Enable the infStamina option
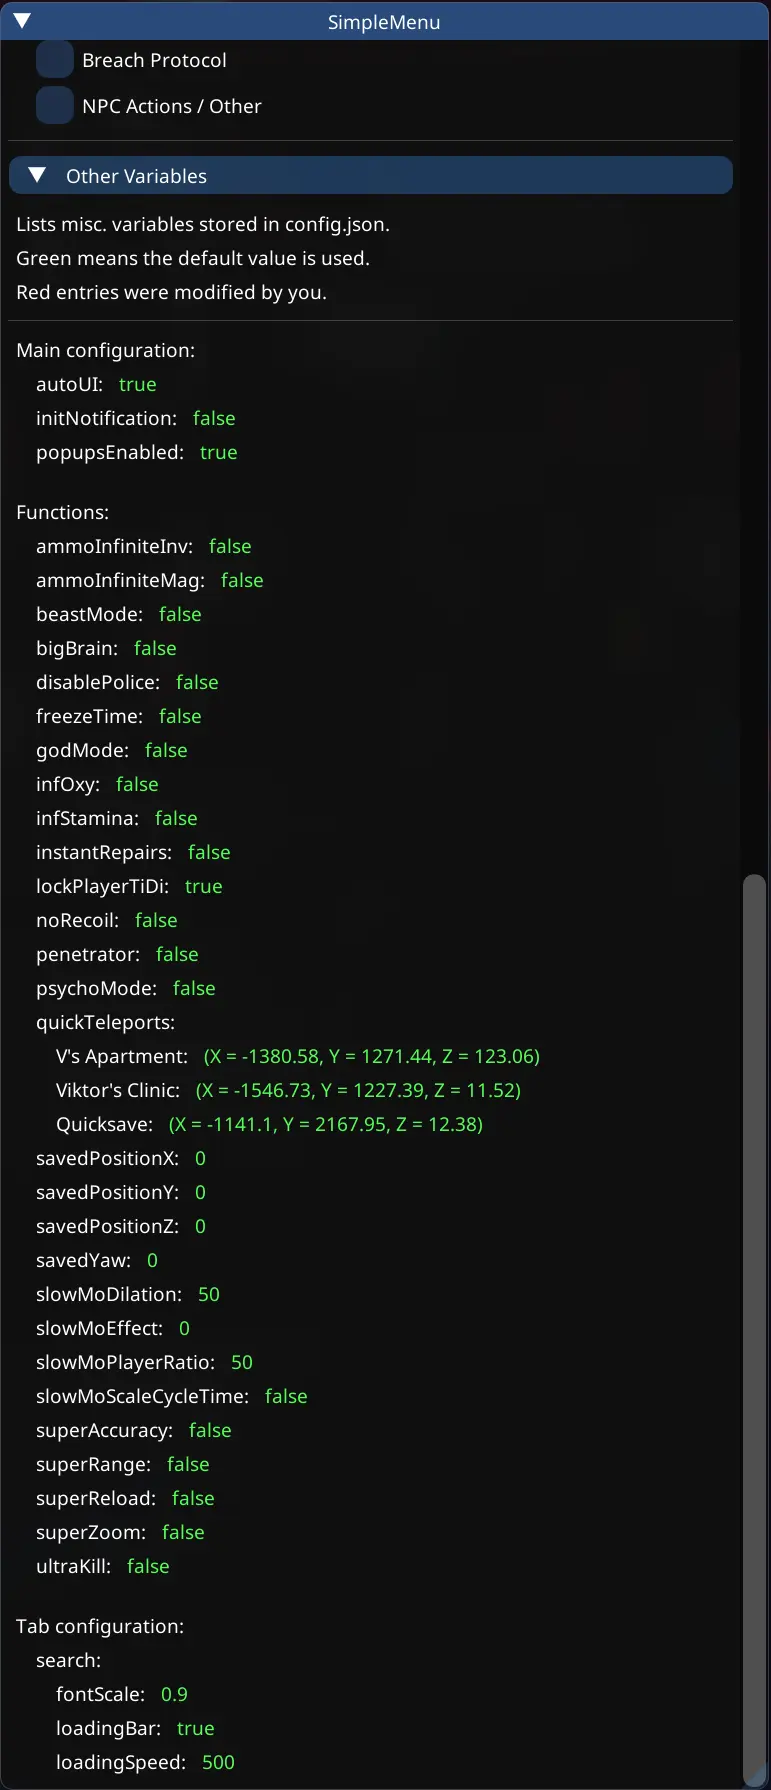Image resolution: width=771 pixels, height=1790 pixels. pos(175,818)
